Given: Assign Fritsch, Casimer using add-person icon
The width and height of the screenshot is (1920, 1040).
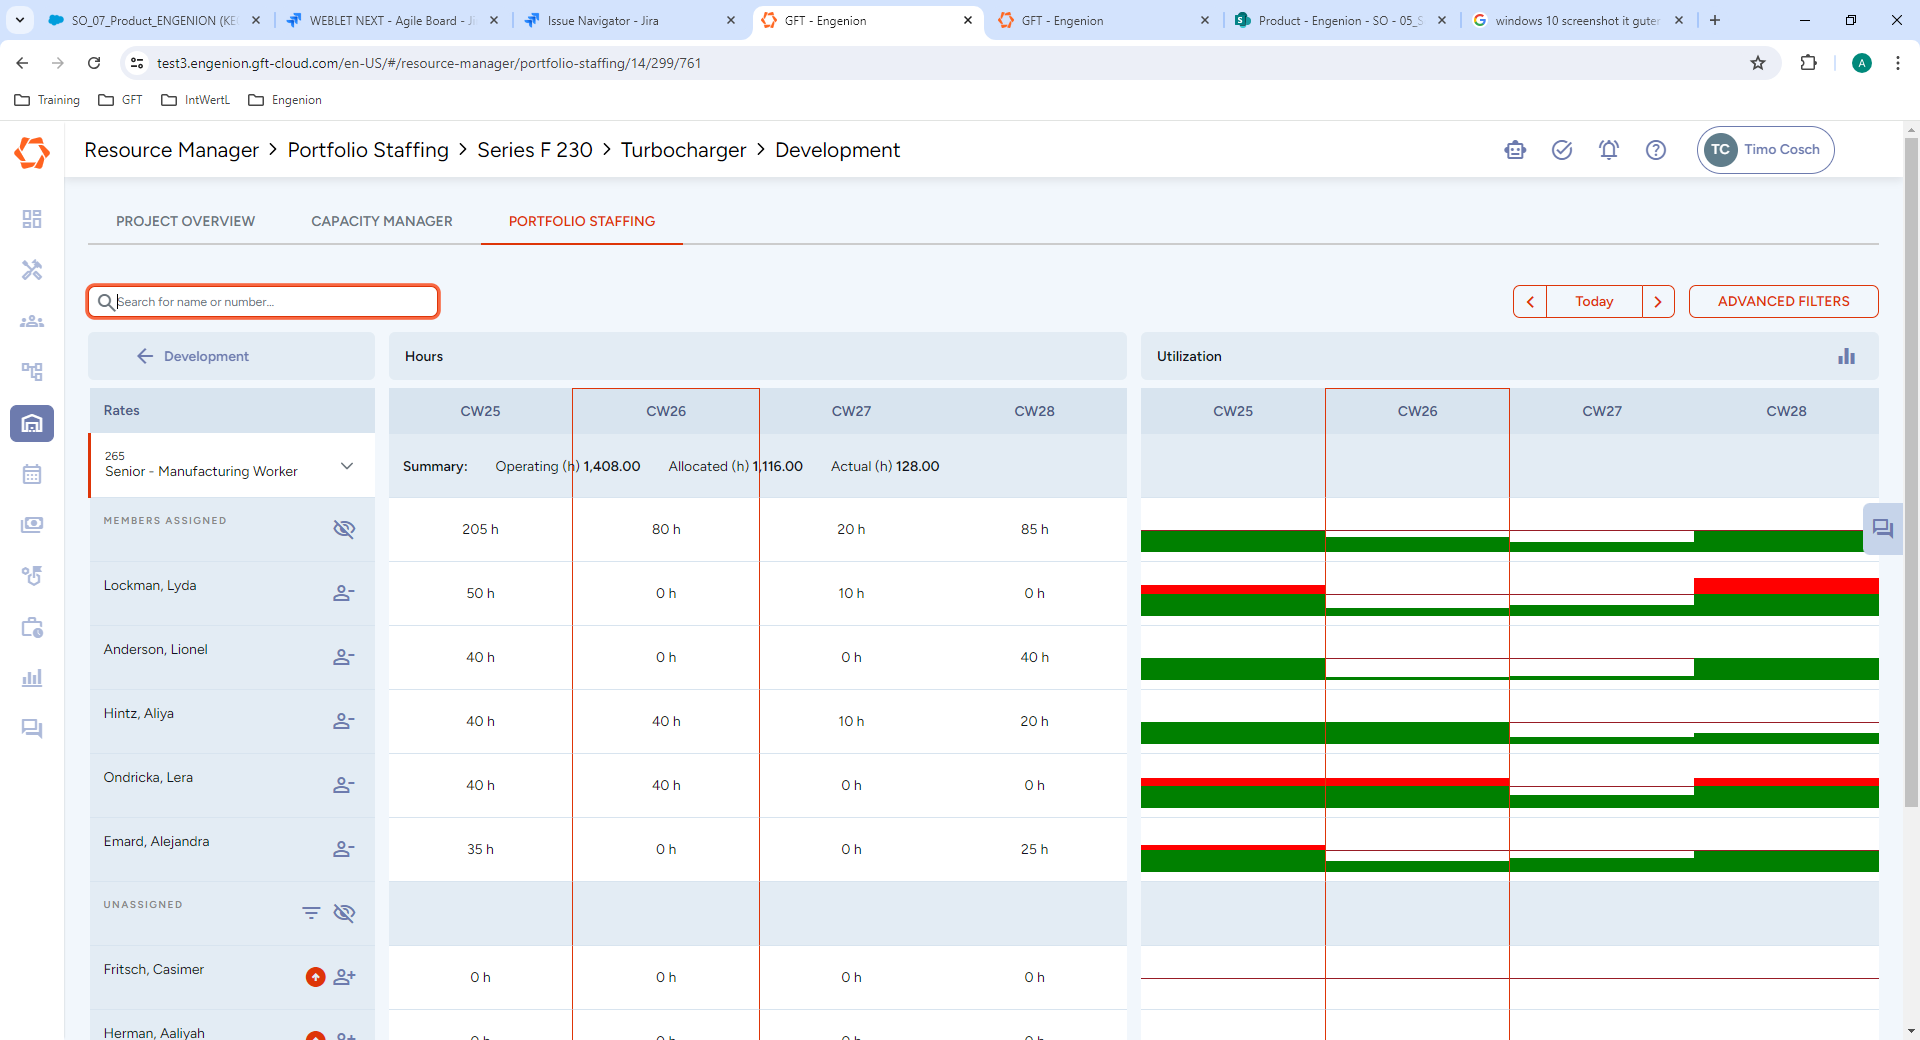Looking at the screenshot, I should 344,977.
